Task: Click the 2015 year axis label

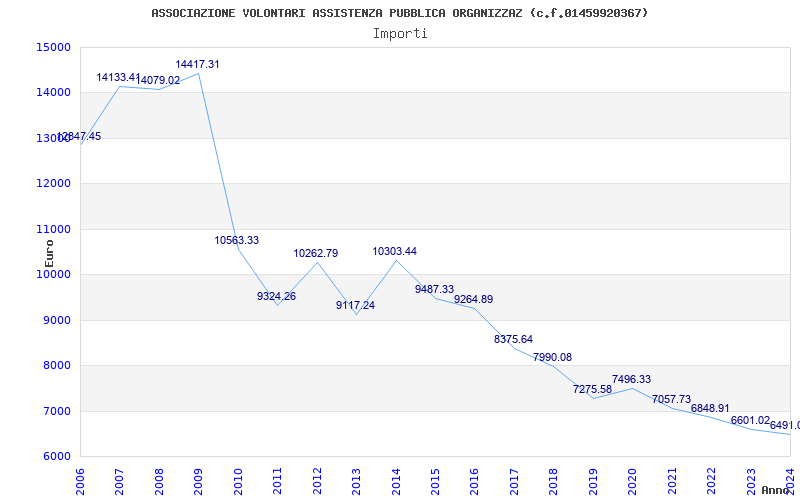Action: coord(435,480)
